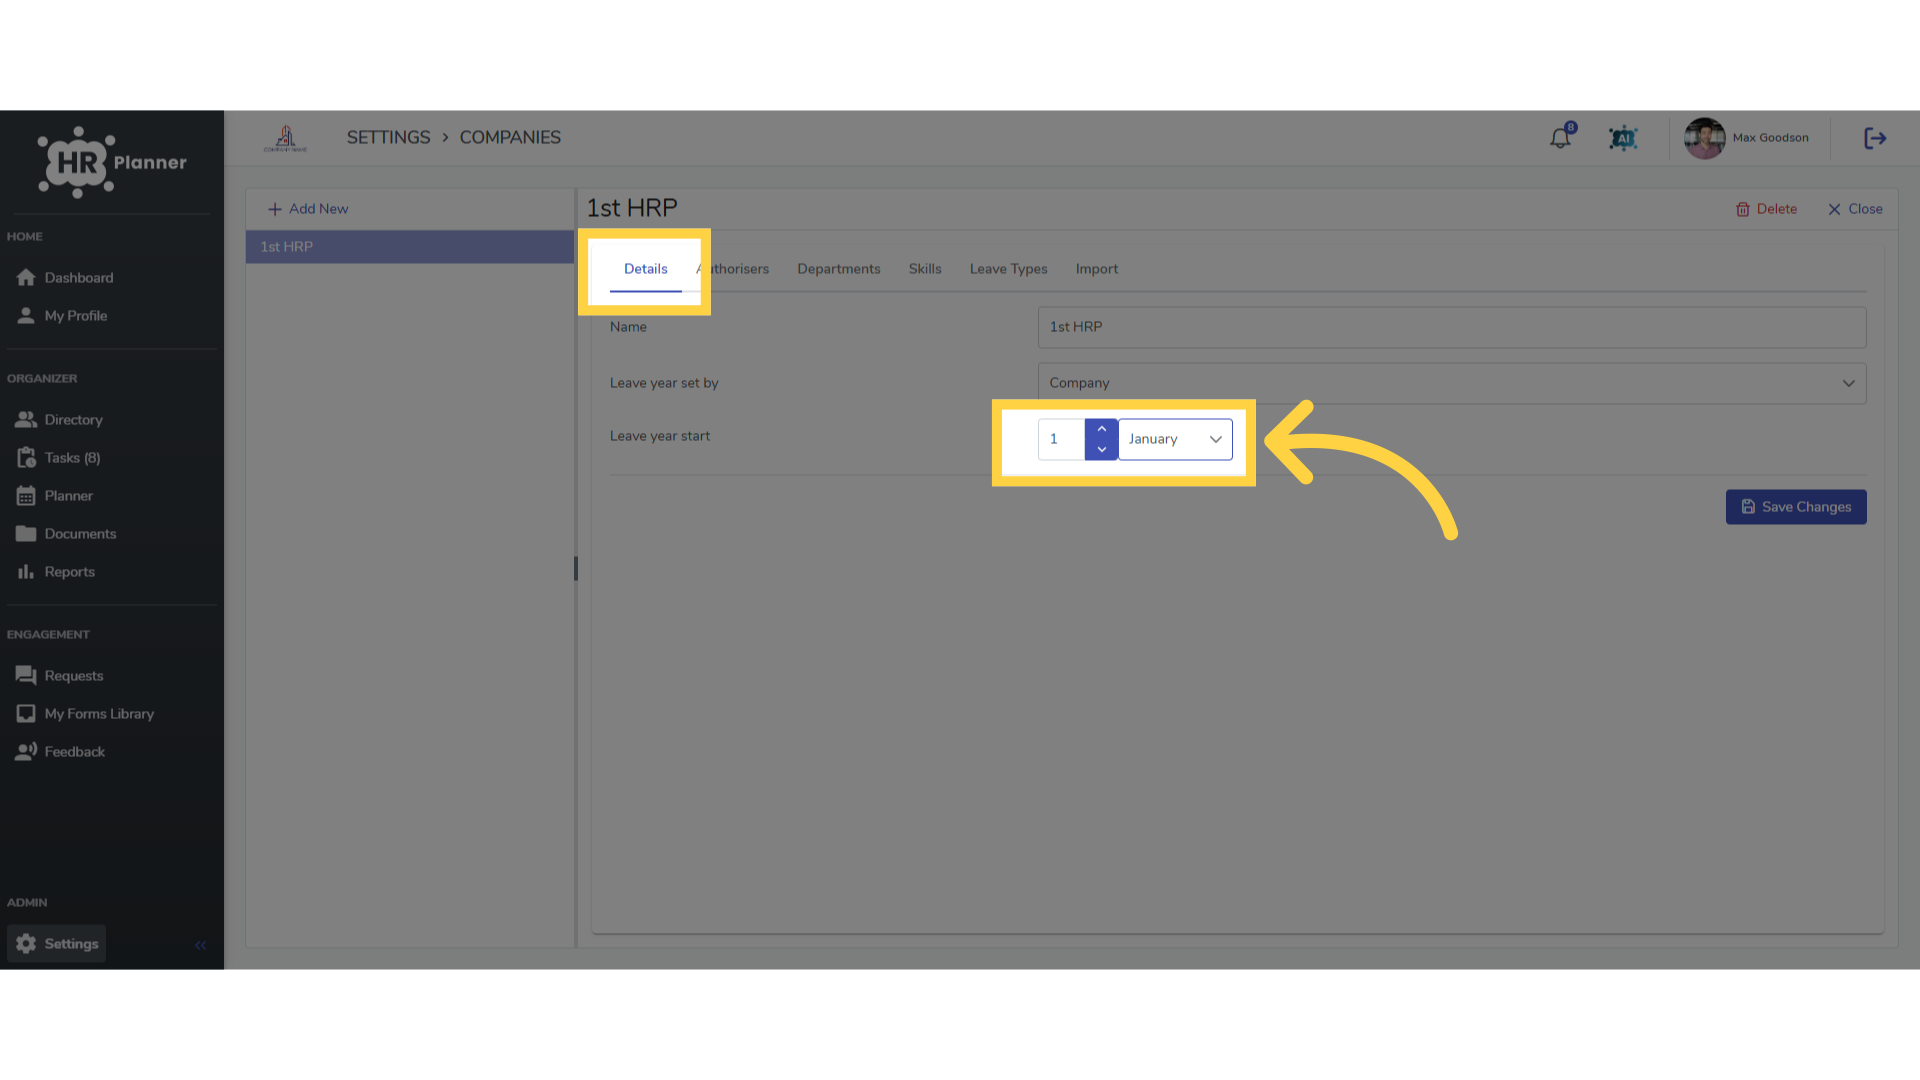Screen dimensions: 1920x1080
Task: Close the company details panel
Action: tap(1855, 209)
